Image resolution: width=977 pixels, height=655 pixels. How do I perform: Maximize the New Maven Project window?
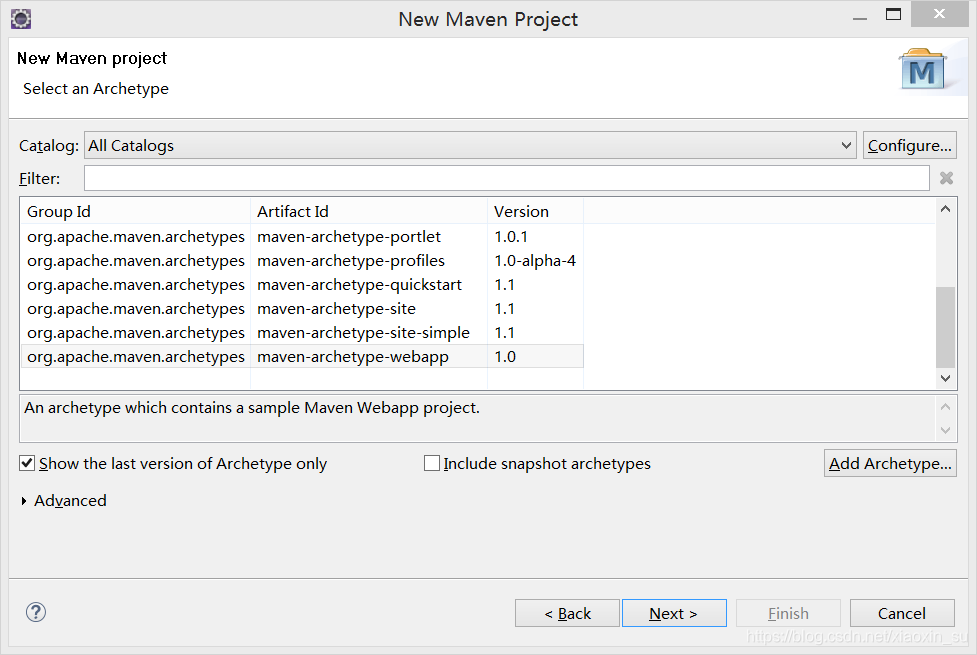coord(894,14)
